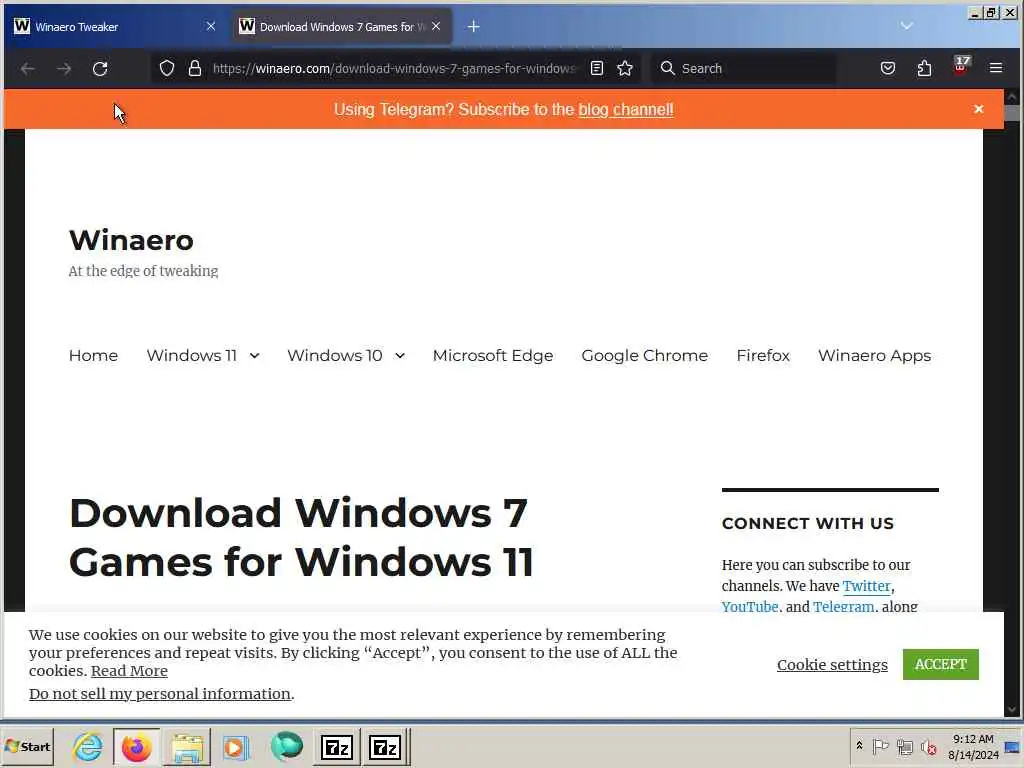Open the Twitter link
The height and width of the screenshot is (768, 1024).
(866, 586)
